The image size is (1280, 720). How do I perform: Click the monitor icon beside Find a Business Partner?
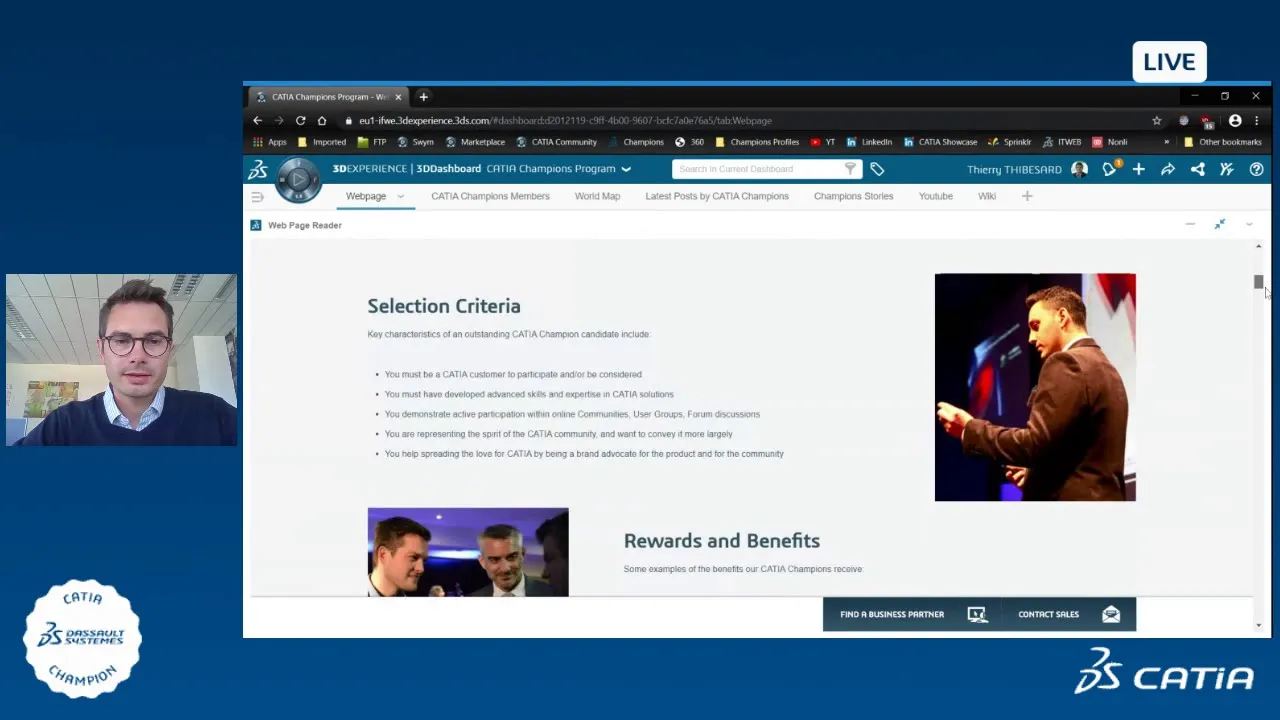(x=977, y=615)
